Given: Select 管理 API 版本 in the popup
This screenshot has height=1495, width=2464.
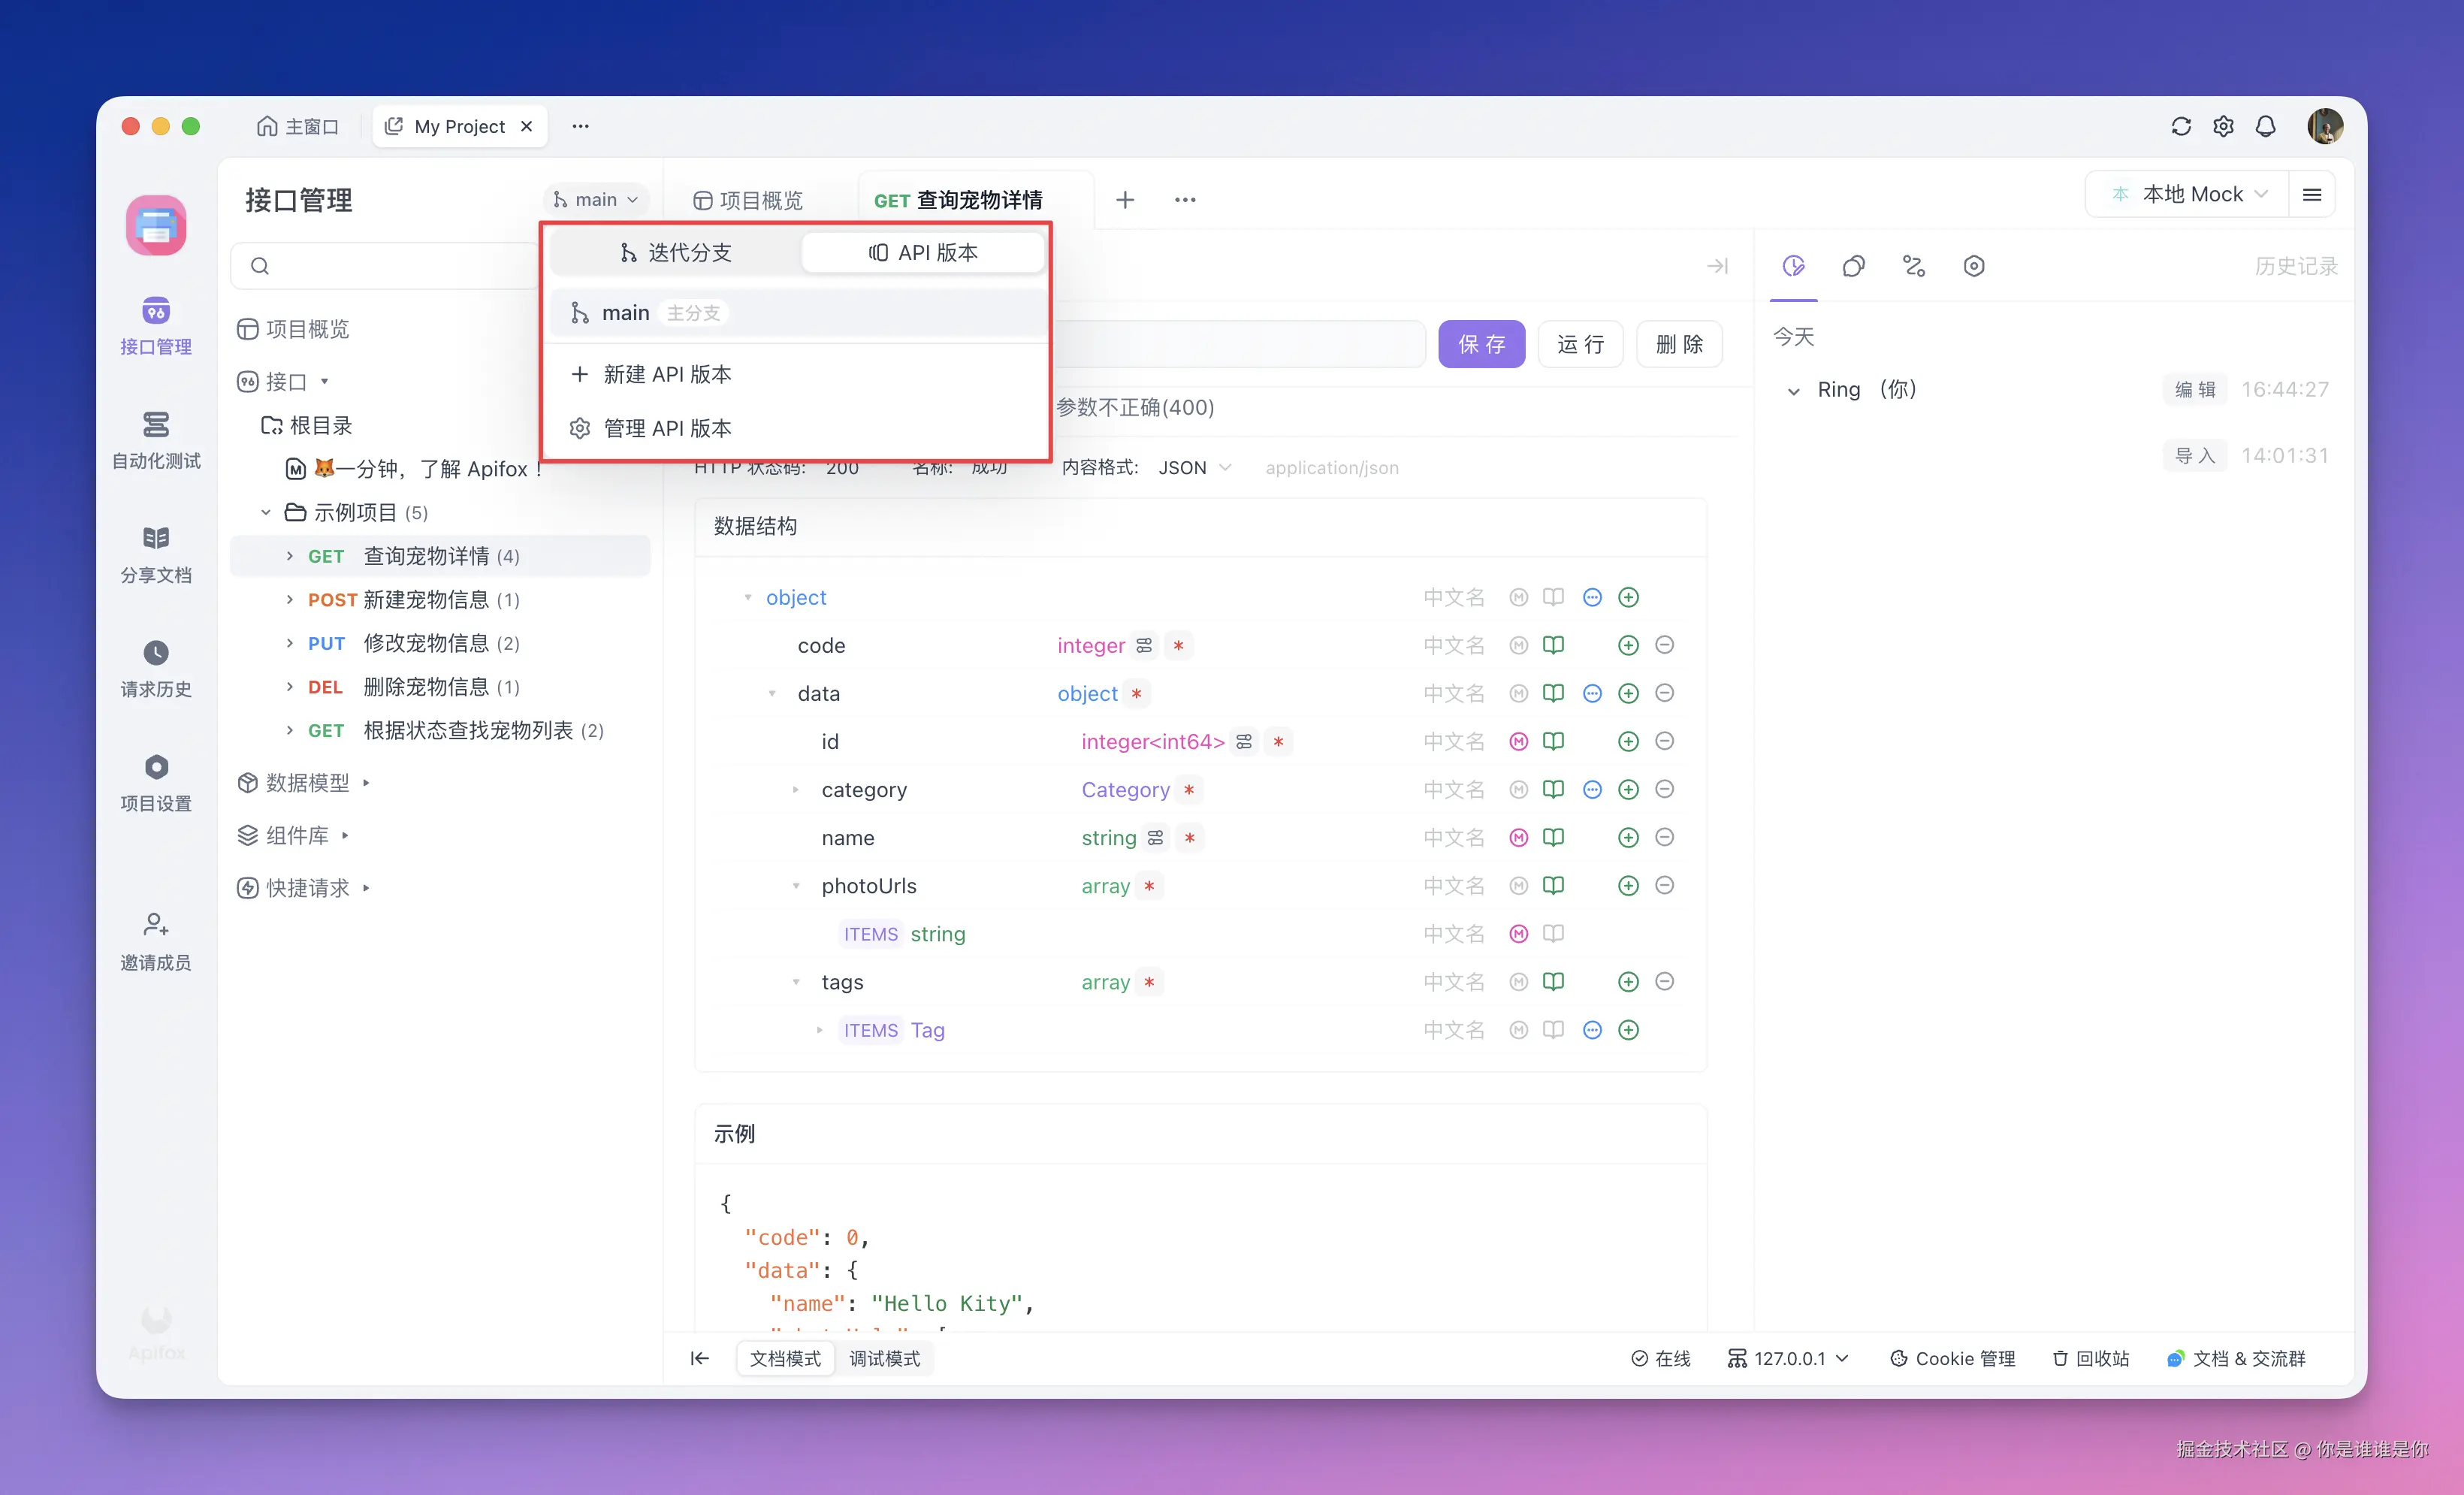Looking at the screenshot, I should [667, 428].
